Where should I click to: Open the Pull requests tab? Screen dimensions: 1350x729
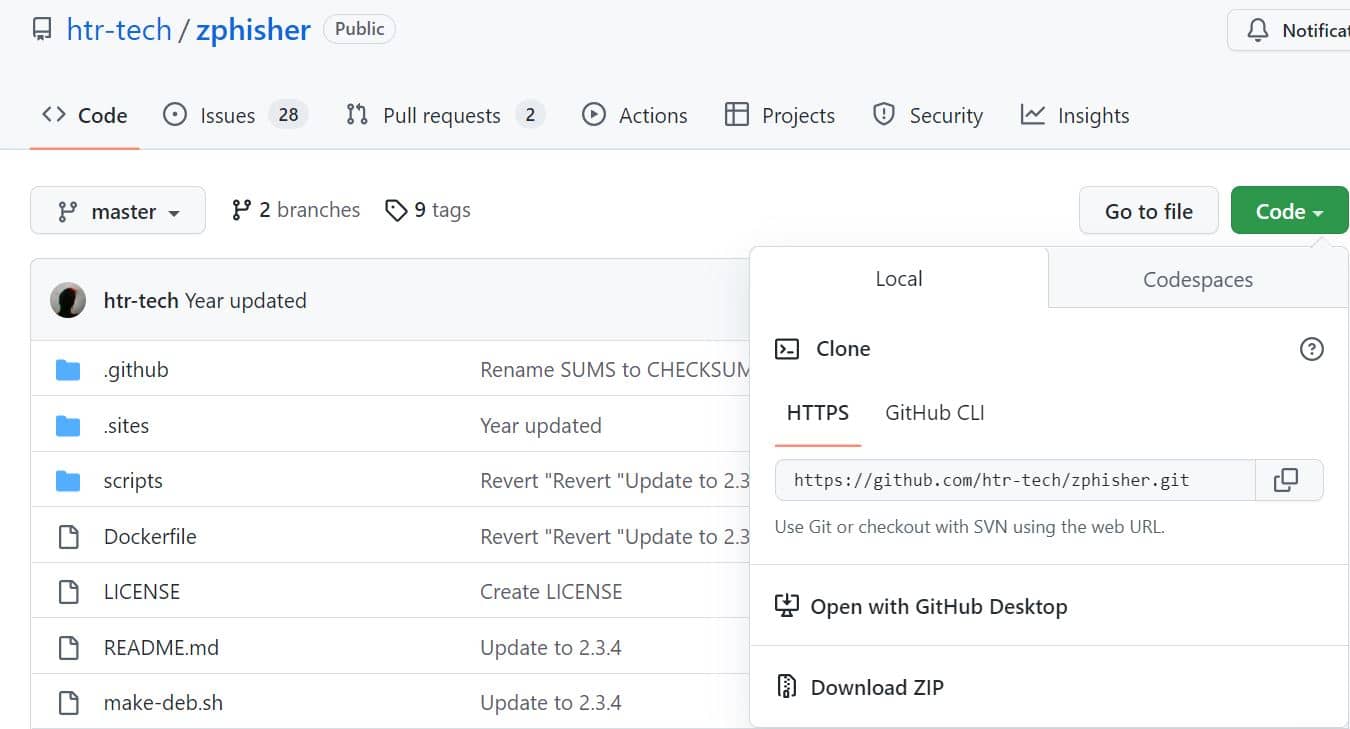(x=445, y=115)
